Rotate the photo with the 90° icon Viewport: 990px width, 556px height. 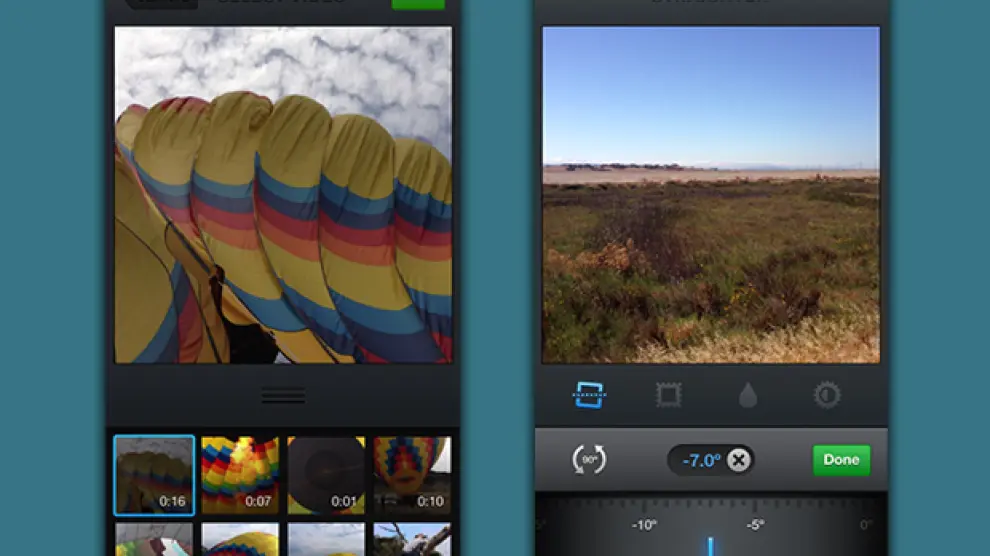(589, 460)
